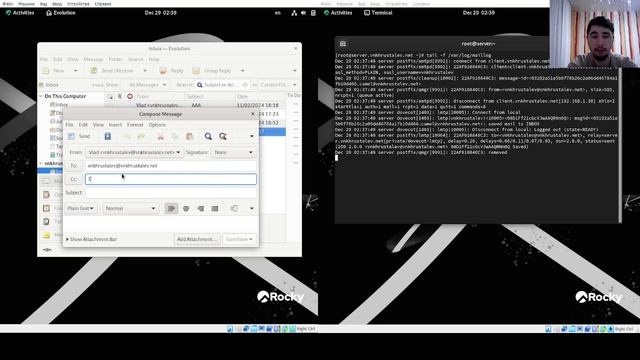The height and width of the screenshot is (360, 640).
Task: Click the new tab icon in terminal header
Action: [343, 44]
